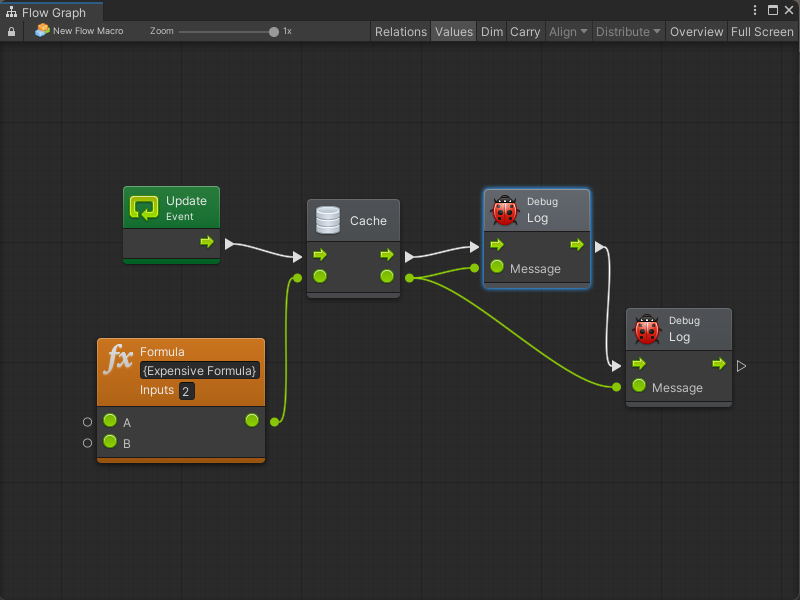800x600 pixels.
Task: Toggle the Values display option
Action: coord(453,31)
